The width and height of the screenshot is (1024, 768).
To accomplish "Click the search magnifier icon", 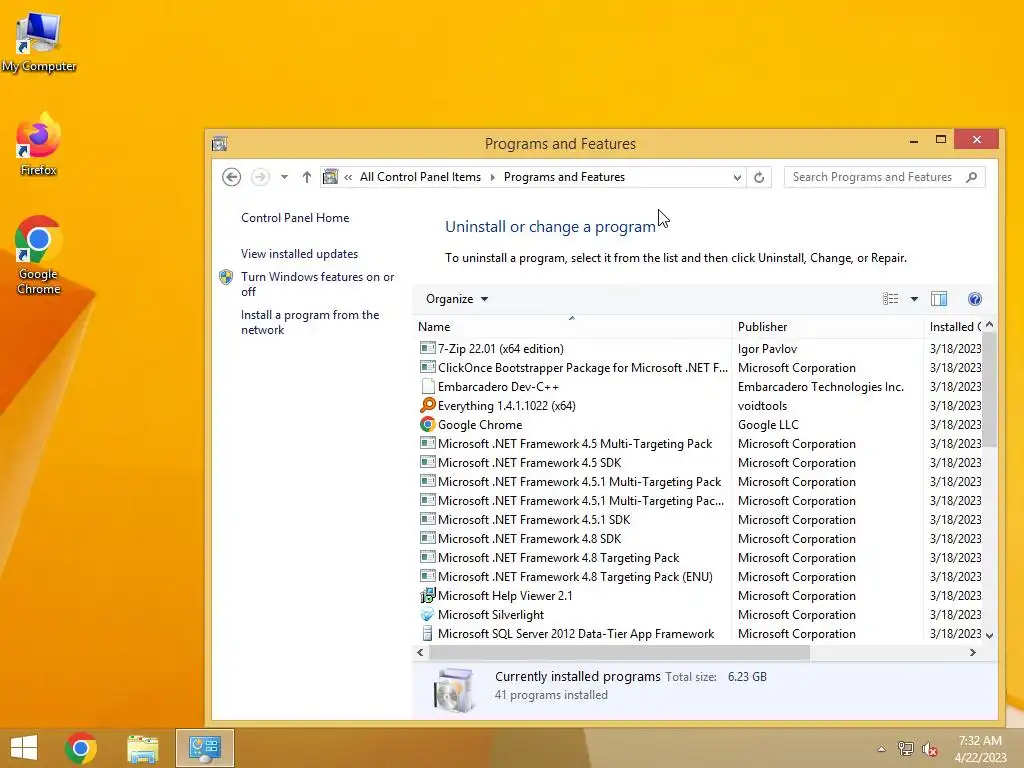I will pos(971,177).
